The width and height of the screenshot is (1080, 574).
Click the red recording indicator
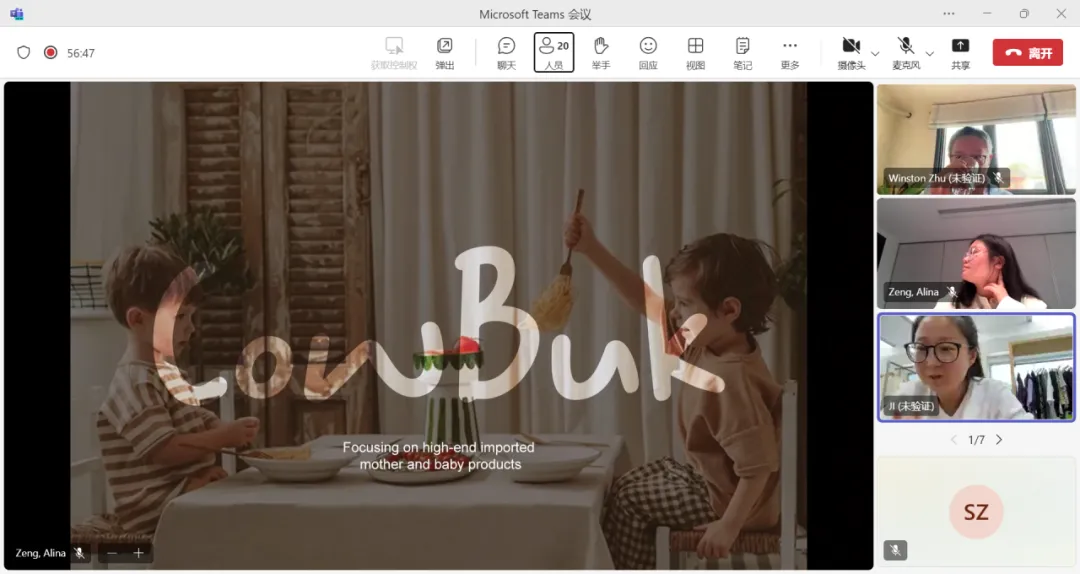[x=50, y=52]
